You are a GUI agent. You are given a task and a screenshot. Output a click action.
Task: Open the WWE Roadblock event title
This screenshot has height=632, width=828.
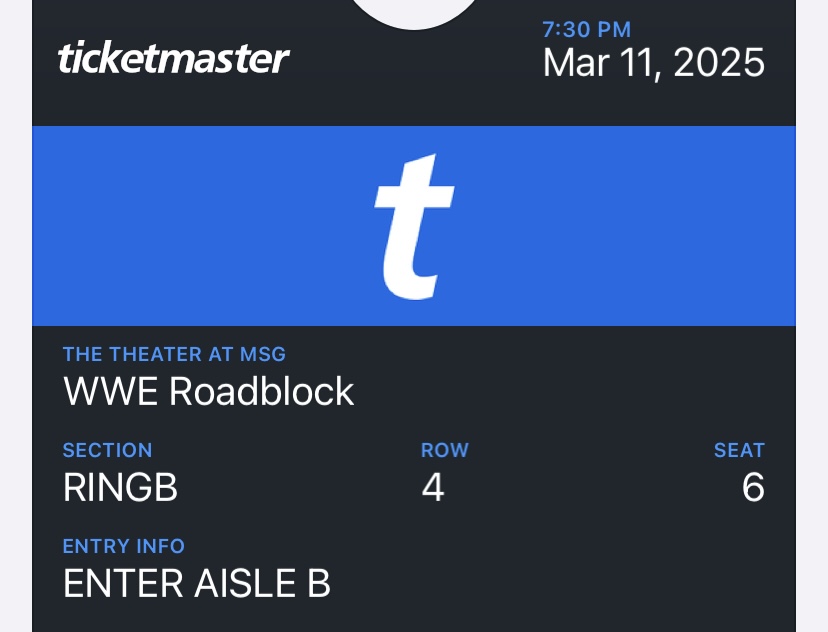click(x=208, y=391)
